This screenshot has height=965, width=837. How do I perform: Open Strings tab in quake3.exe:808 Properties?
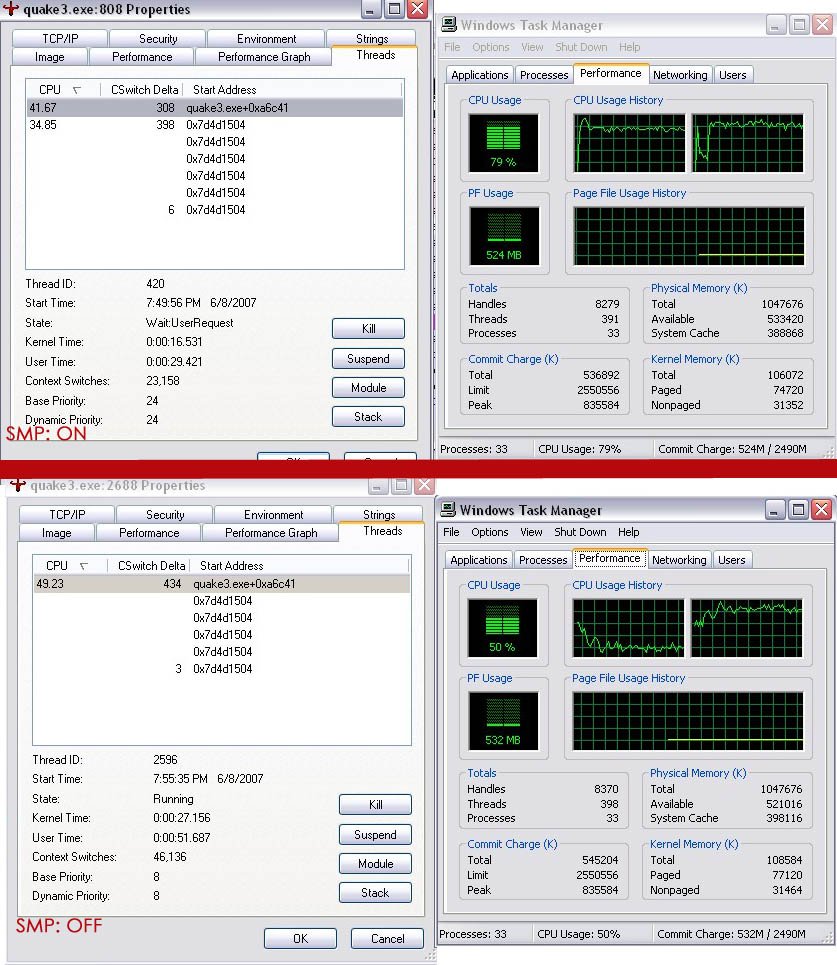click(x=372, y=38)
